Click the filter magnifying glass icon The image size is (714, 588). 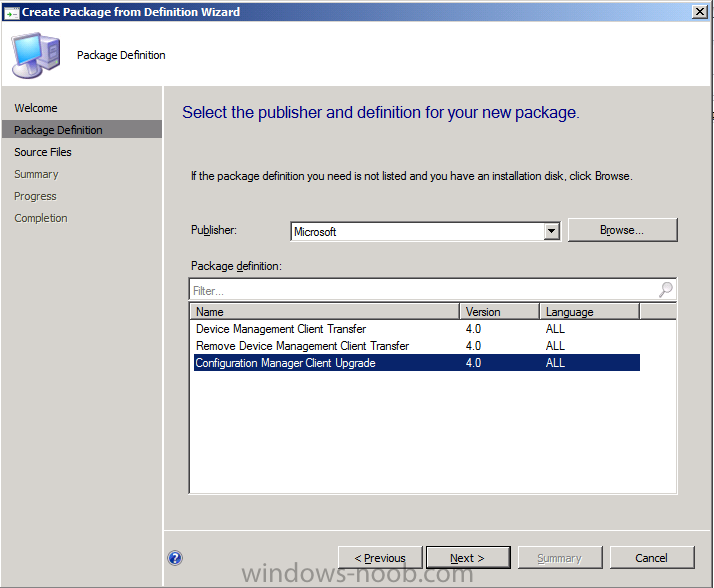[666, 289]
